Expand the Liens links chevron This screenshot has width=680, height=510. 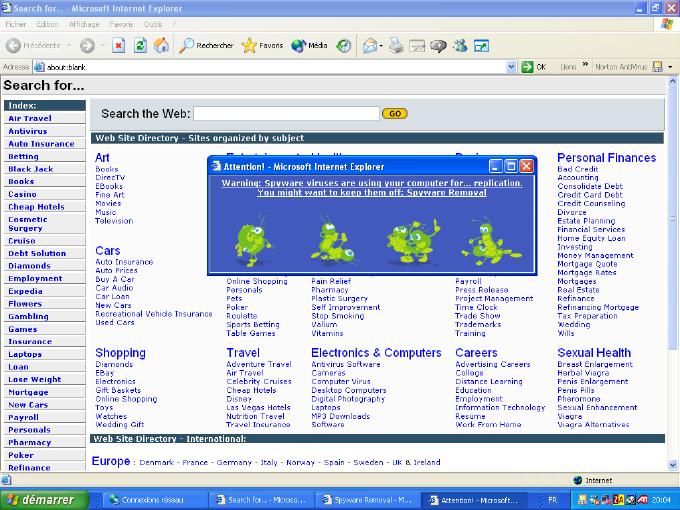[585, 65]
